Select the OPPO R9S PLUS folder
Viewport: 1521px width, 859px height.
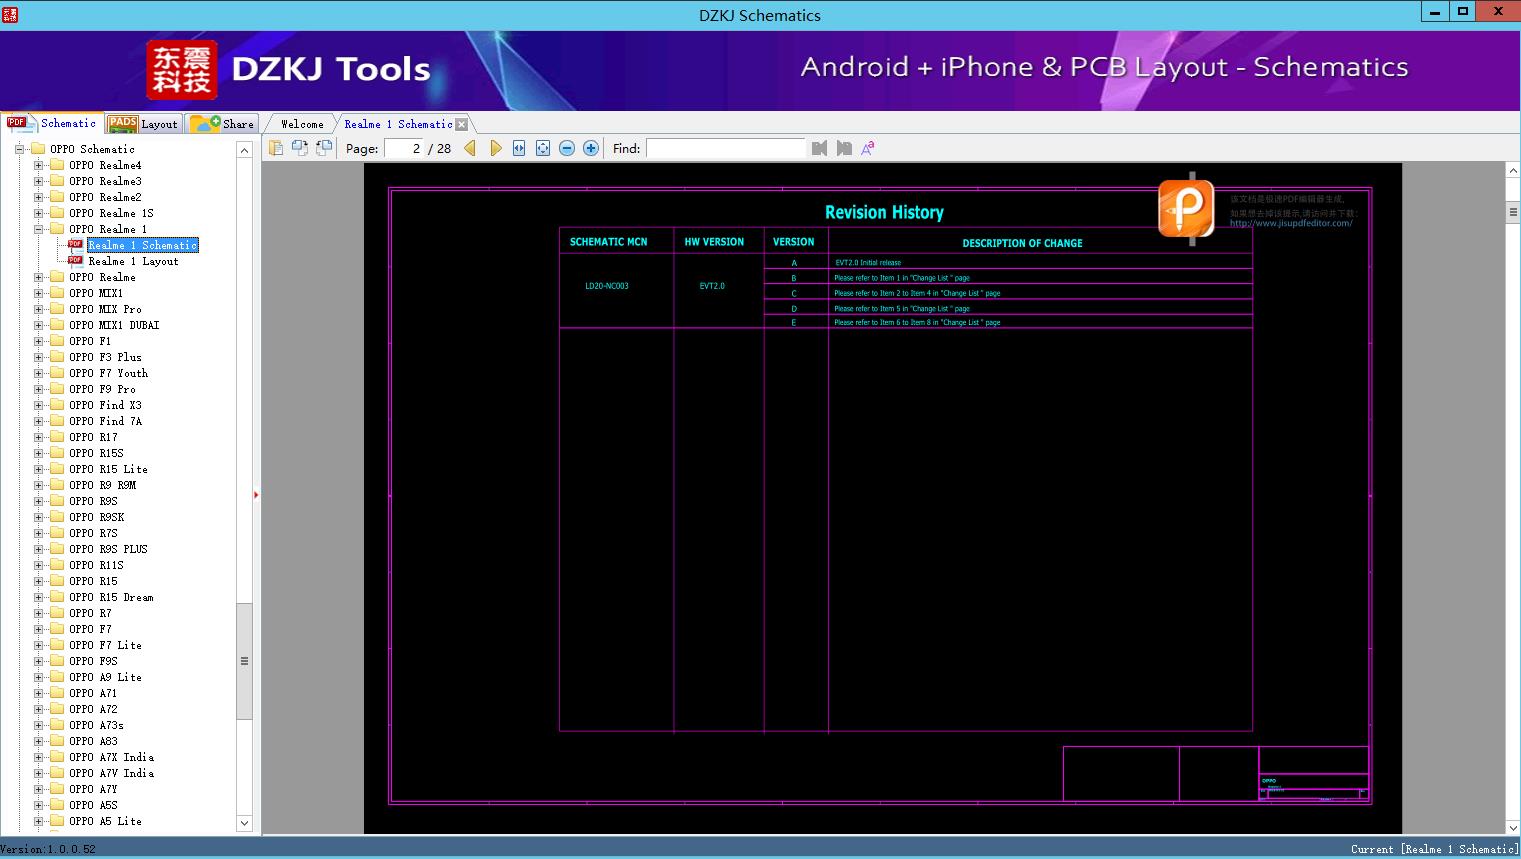coord(108,549)
